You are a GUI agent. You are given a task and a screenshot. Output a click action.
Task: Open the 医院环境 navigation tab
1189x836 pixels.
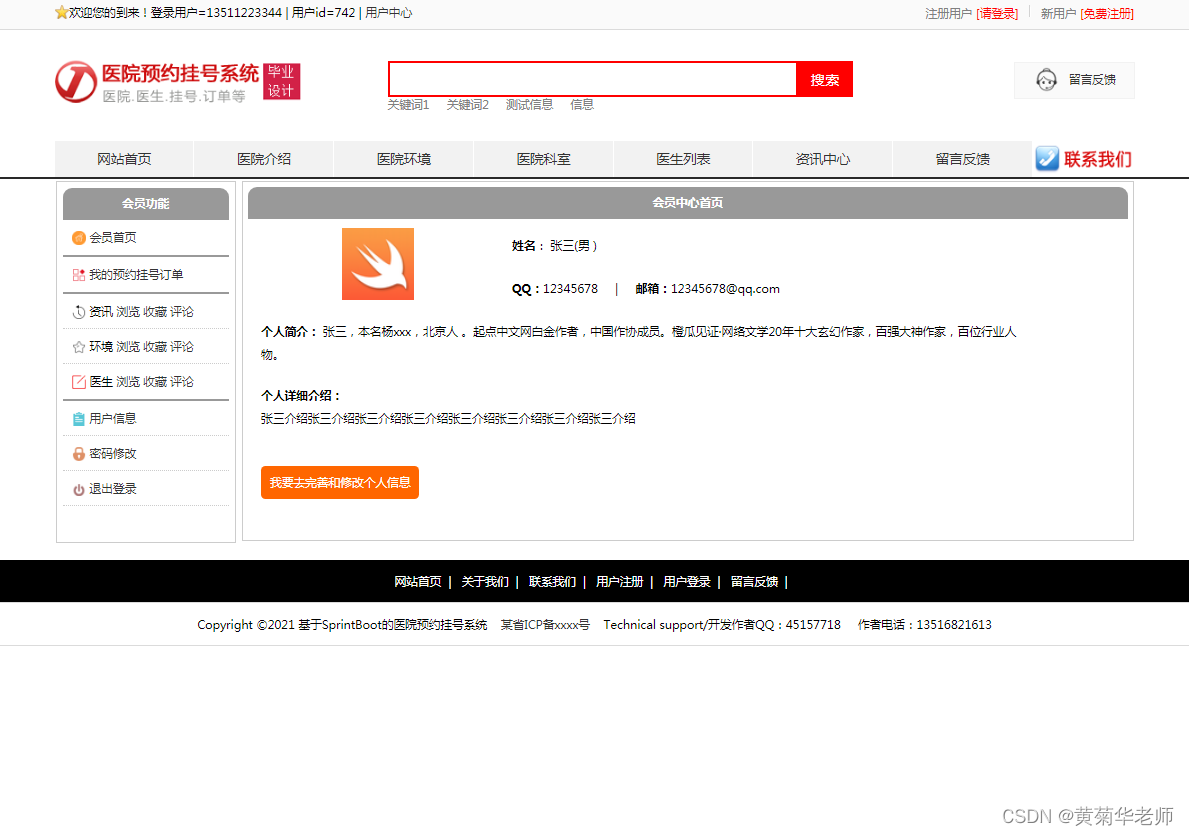[404, 159]
